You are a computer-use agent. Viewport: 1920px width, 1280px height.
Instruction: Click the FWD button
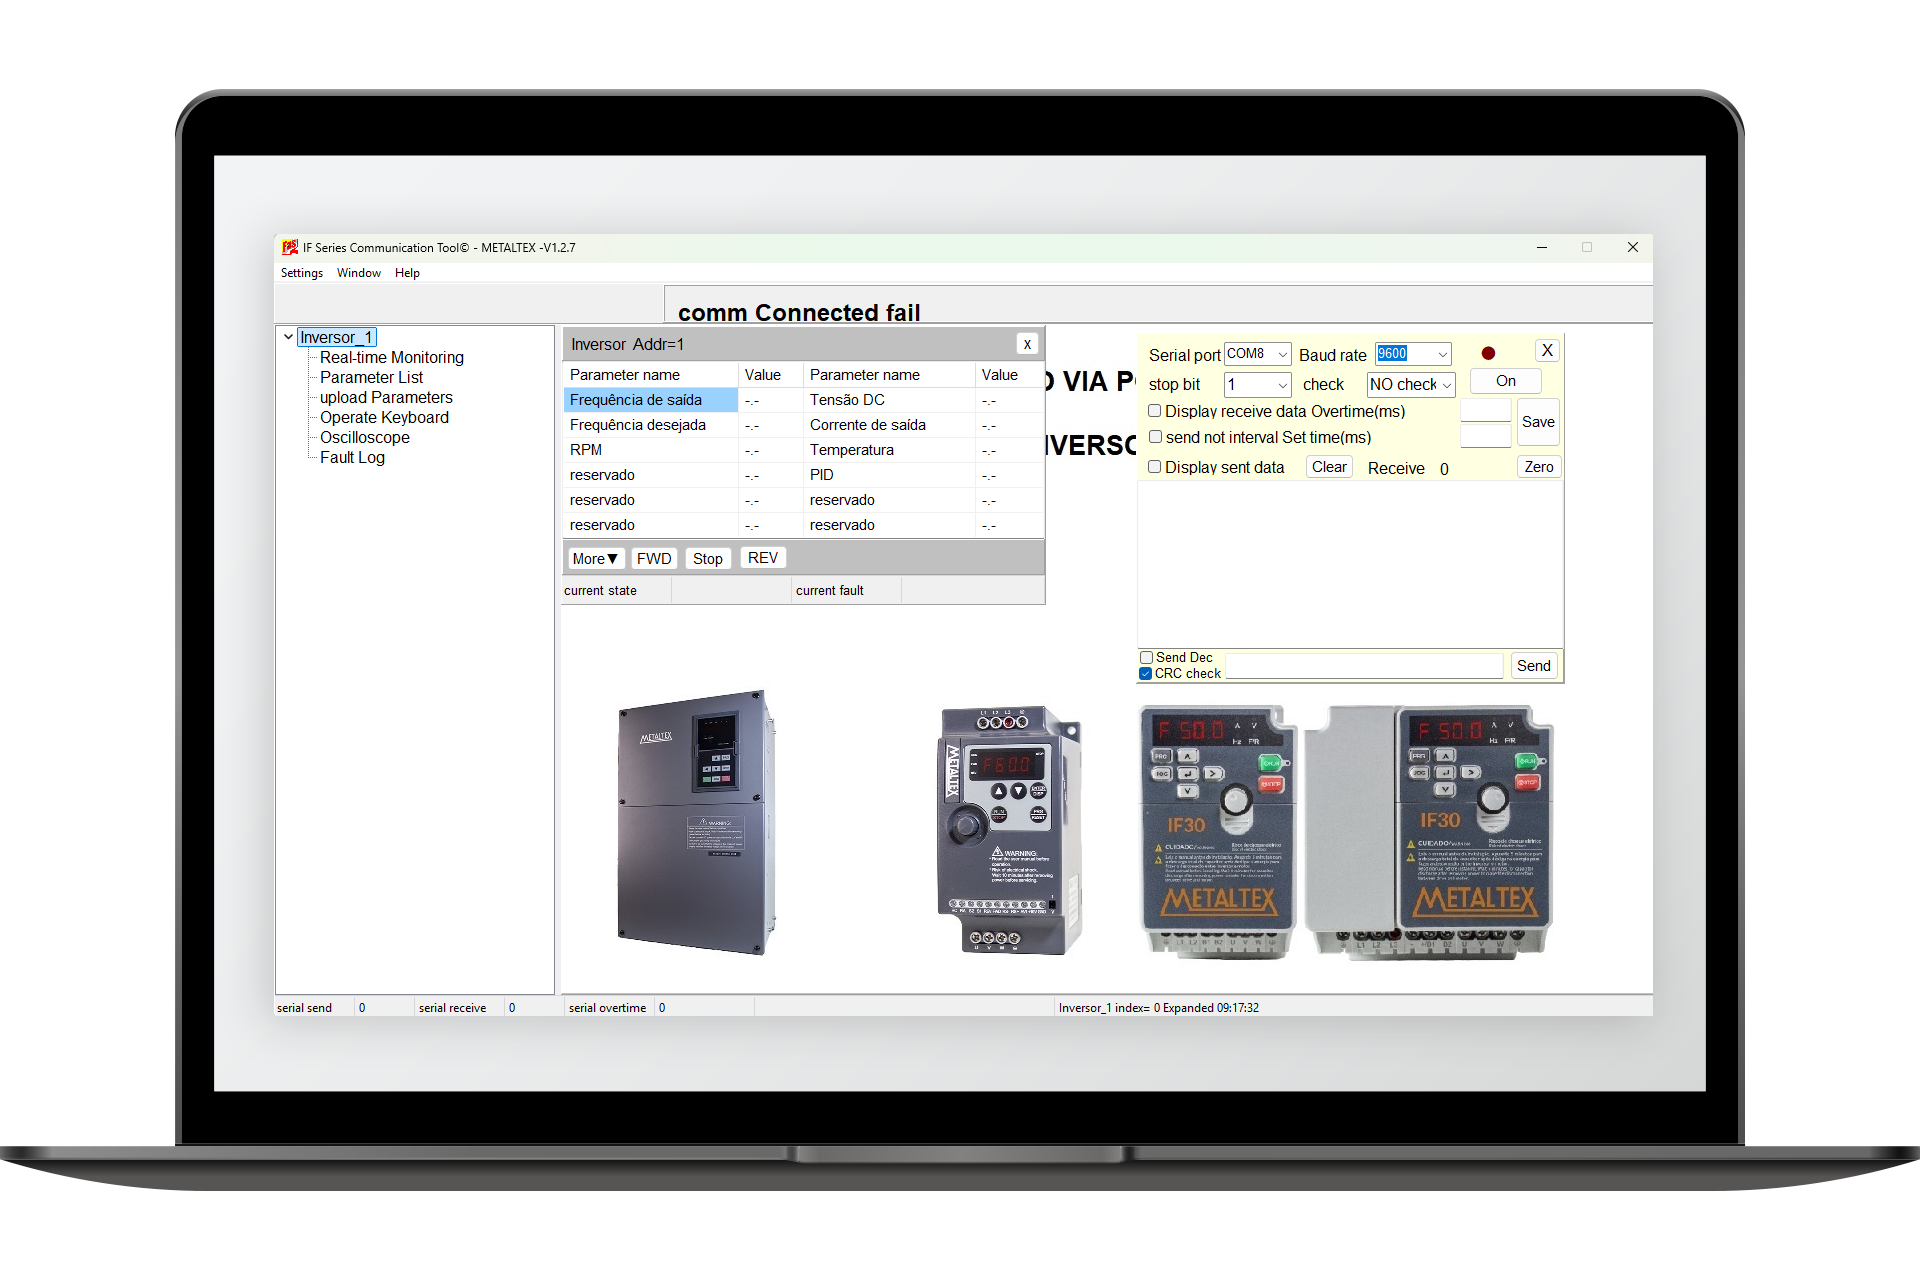pyautogui.click(x=654, y=559)
